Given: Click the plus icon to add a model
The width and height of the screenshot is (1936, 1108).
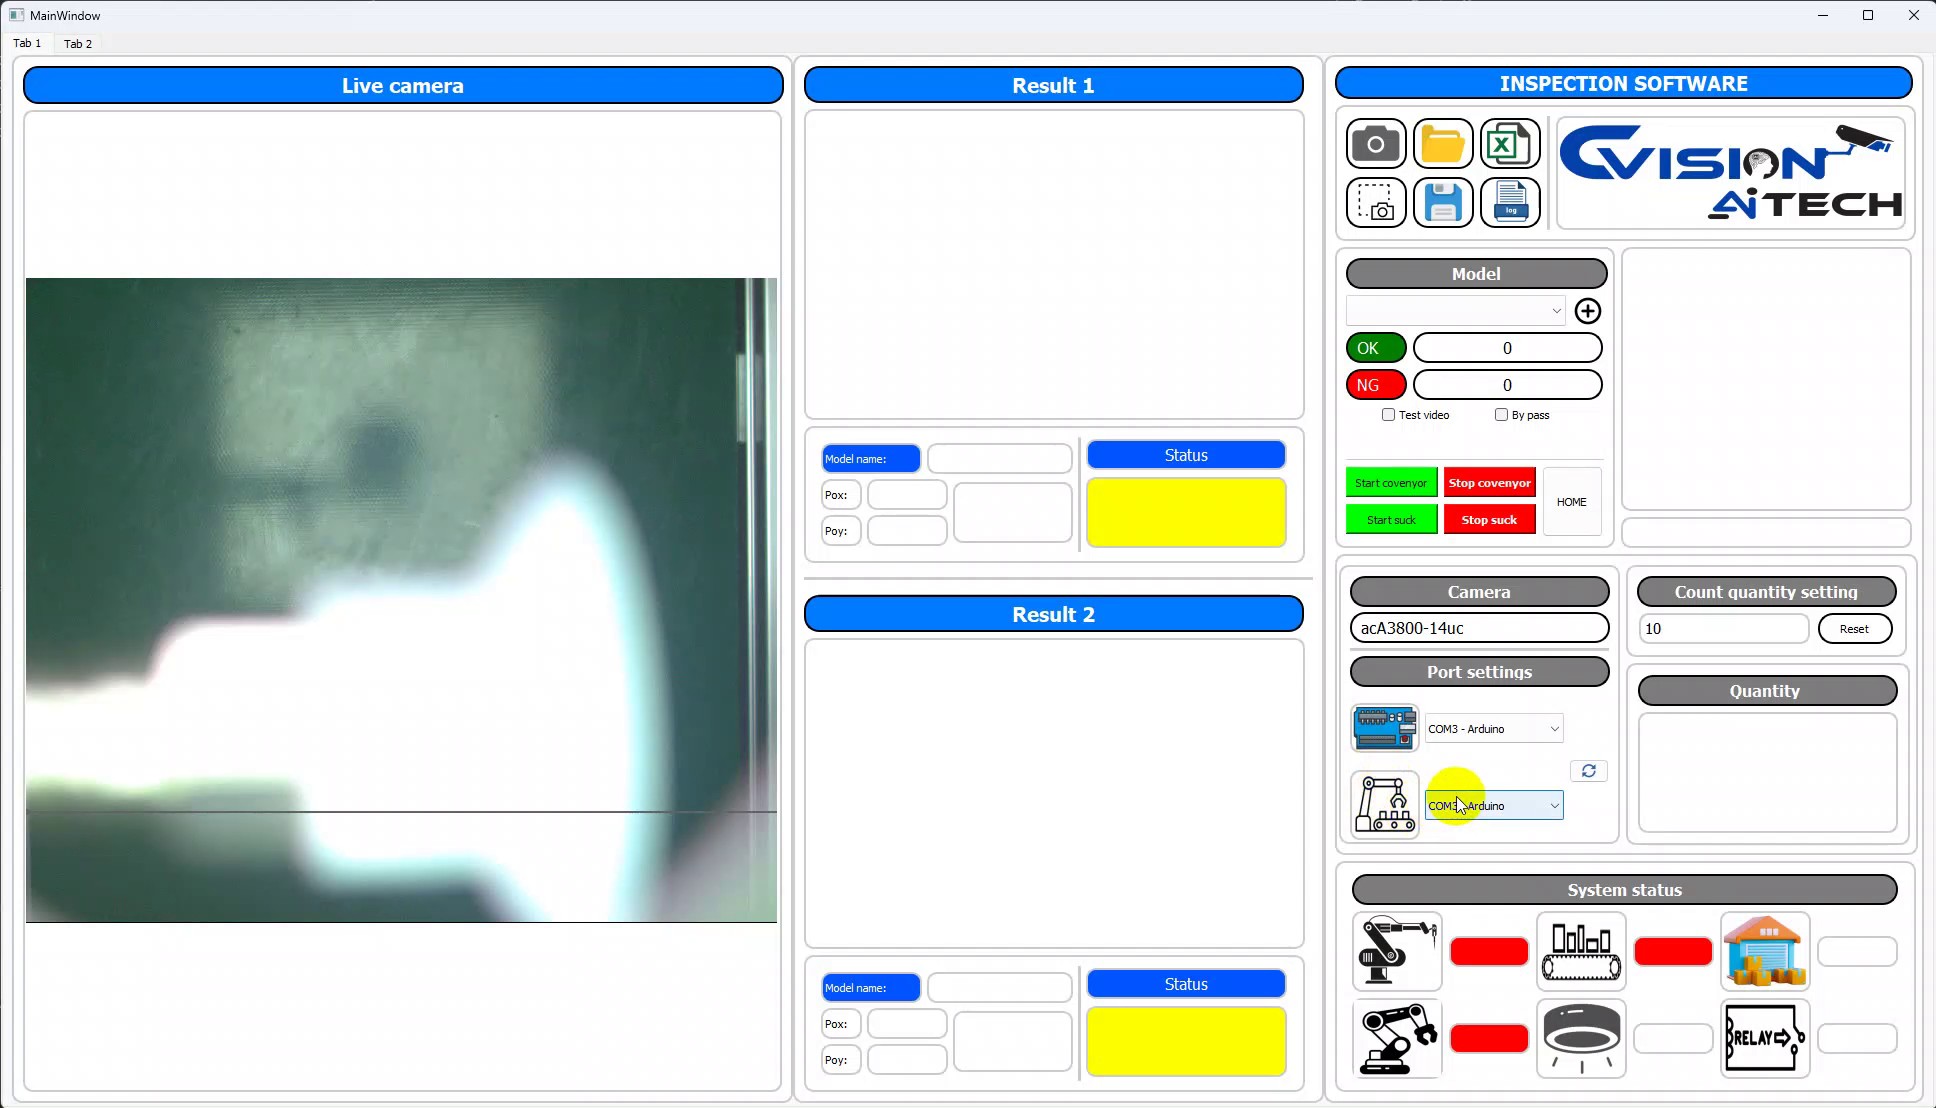Looking at the screenshot, I should point(1587,311).
